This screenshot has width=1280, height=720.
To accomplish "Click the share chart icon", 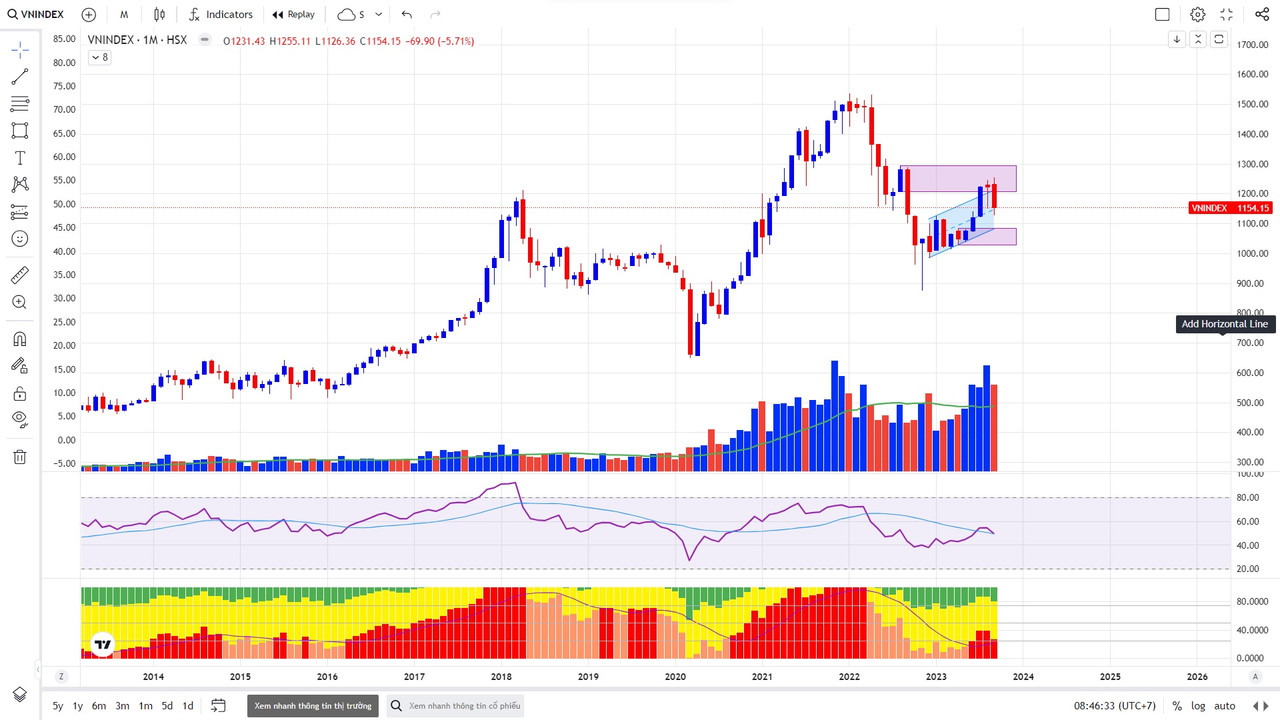I will (x=1262, y=14).
